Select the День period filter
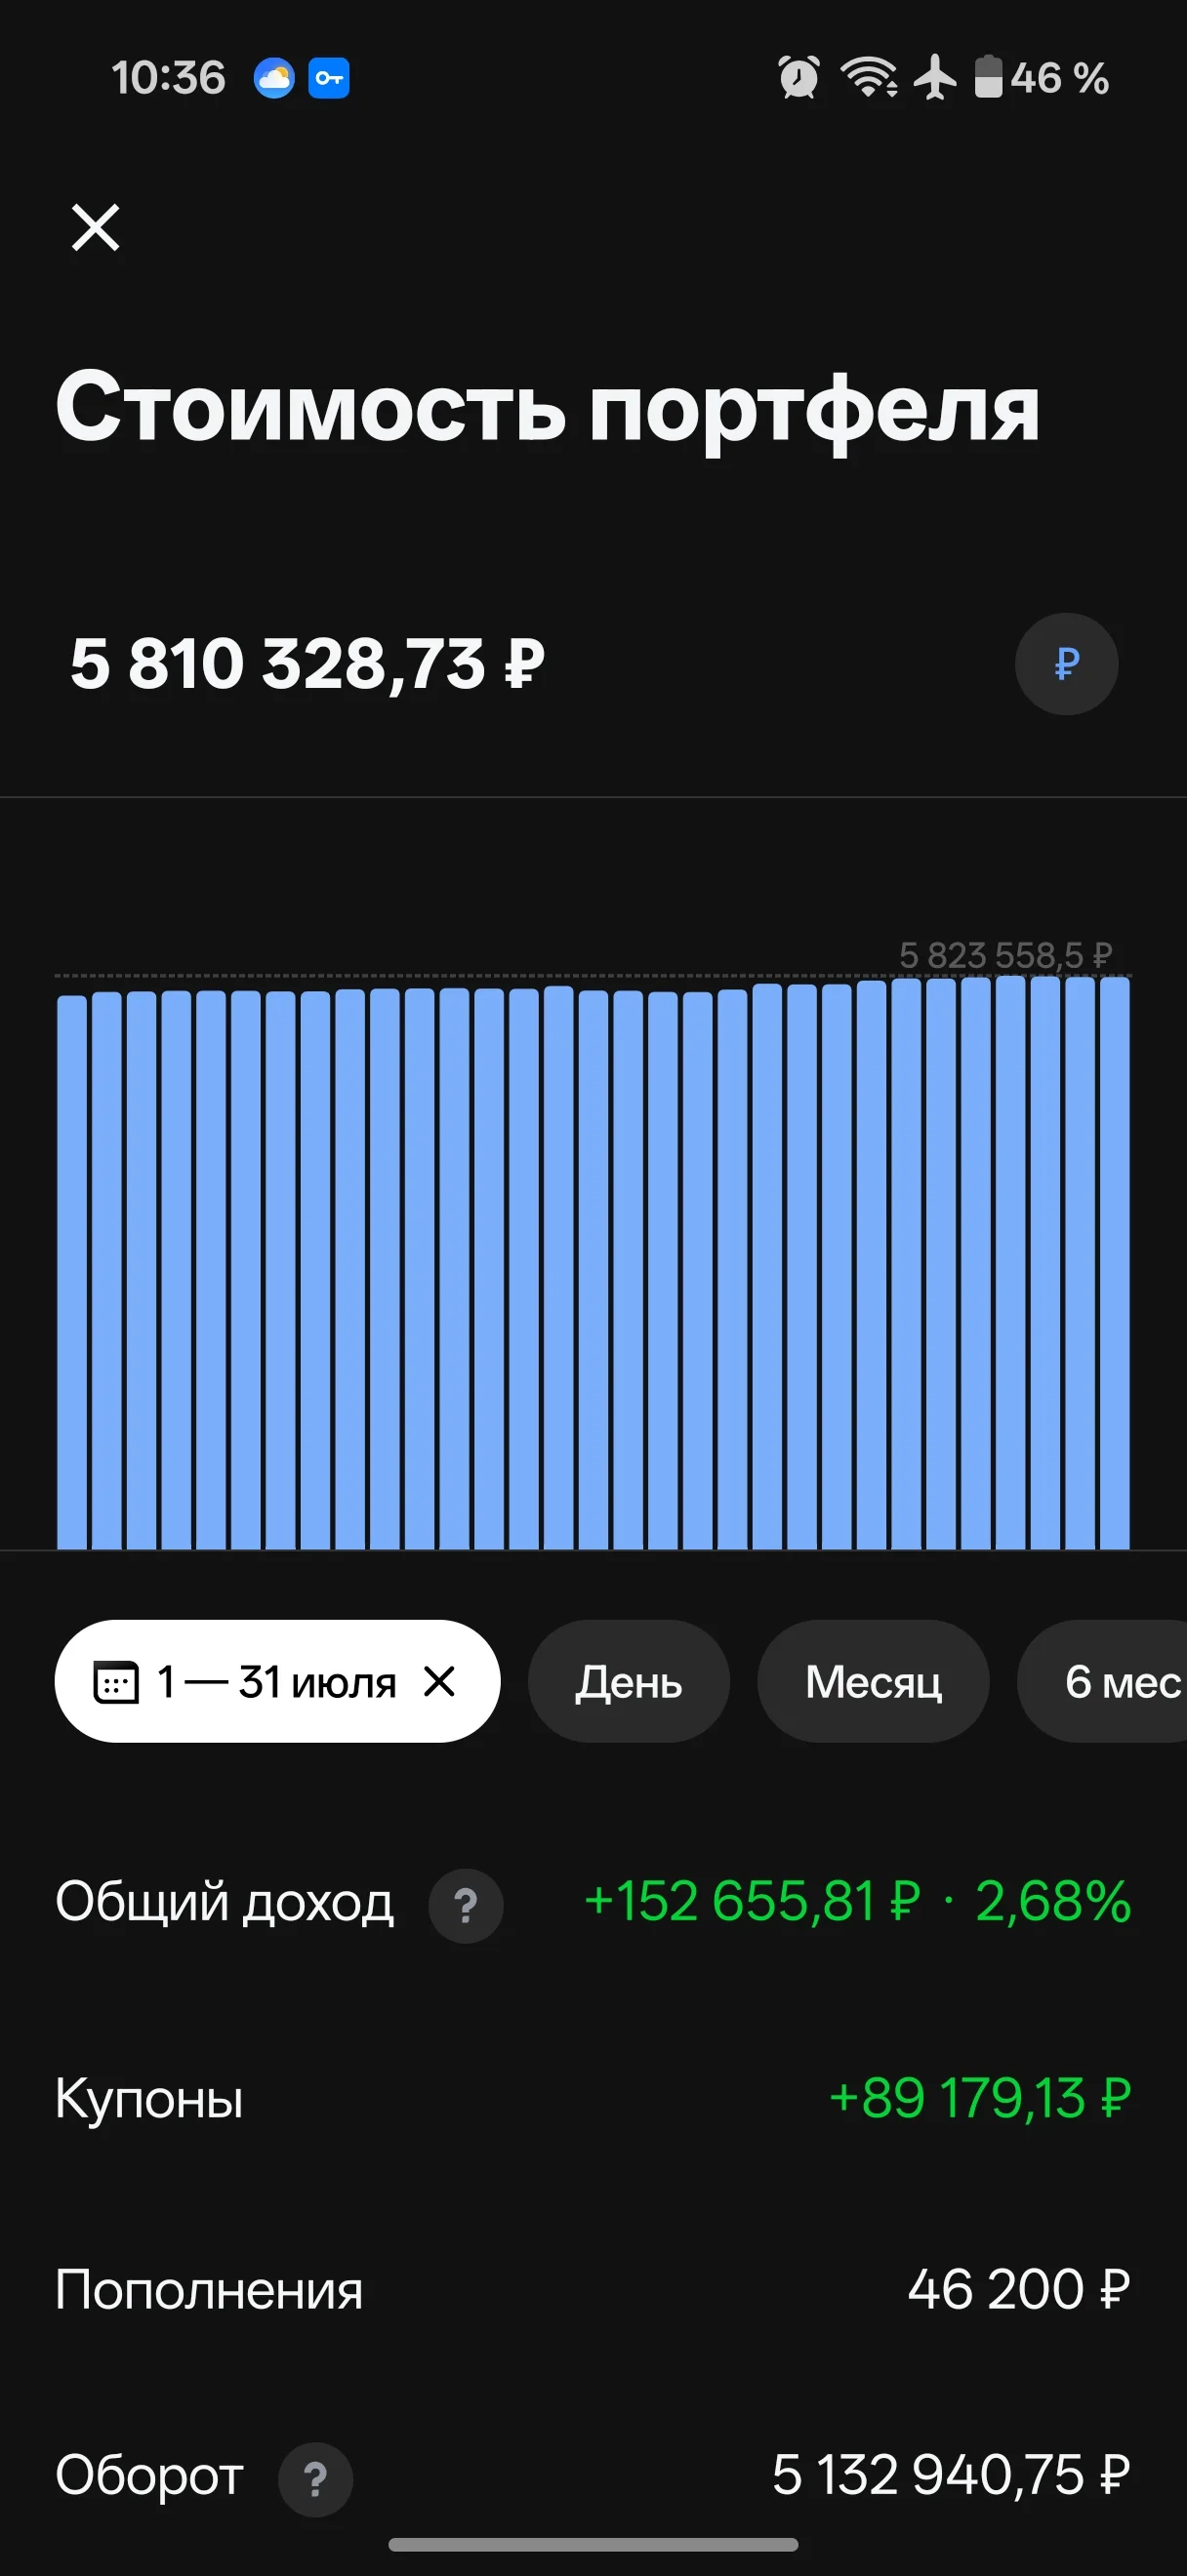This screenshot has width=1187, height=2576. [x=628, y=1681]
